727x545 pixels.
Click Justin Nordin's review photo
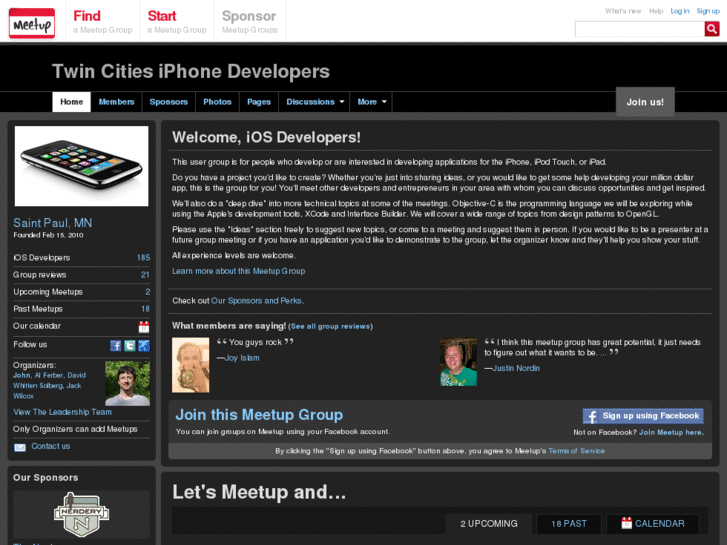click(458, 362)
